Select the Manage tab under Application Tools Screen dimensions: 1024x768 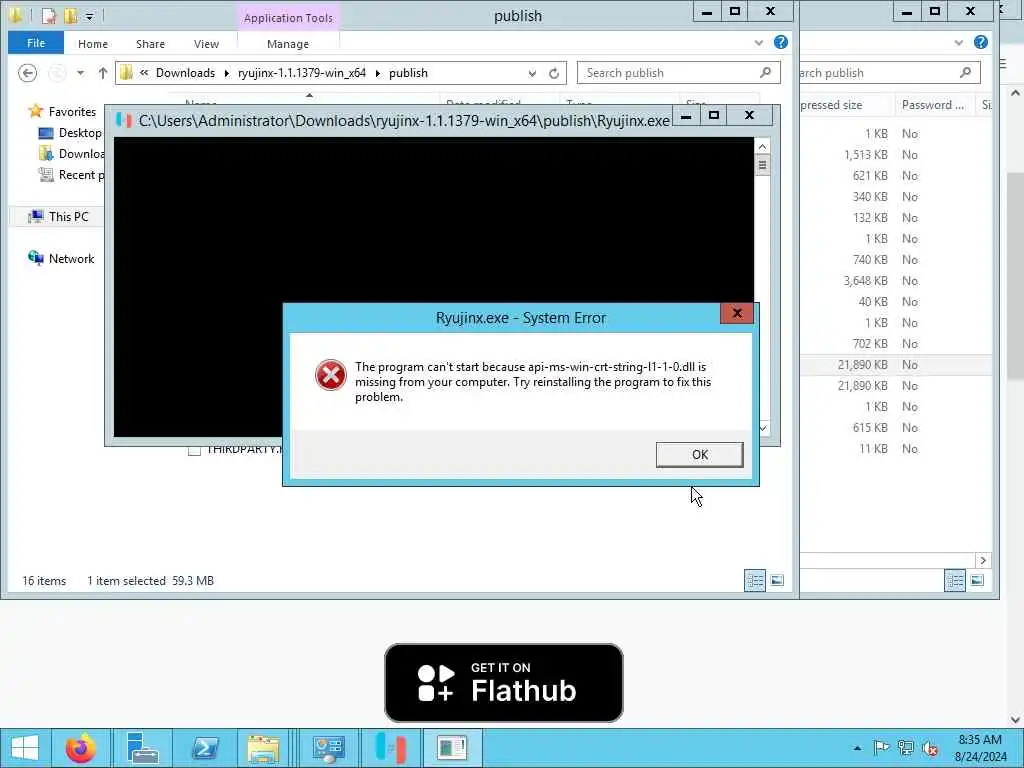[288, 44]
